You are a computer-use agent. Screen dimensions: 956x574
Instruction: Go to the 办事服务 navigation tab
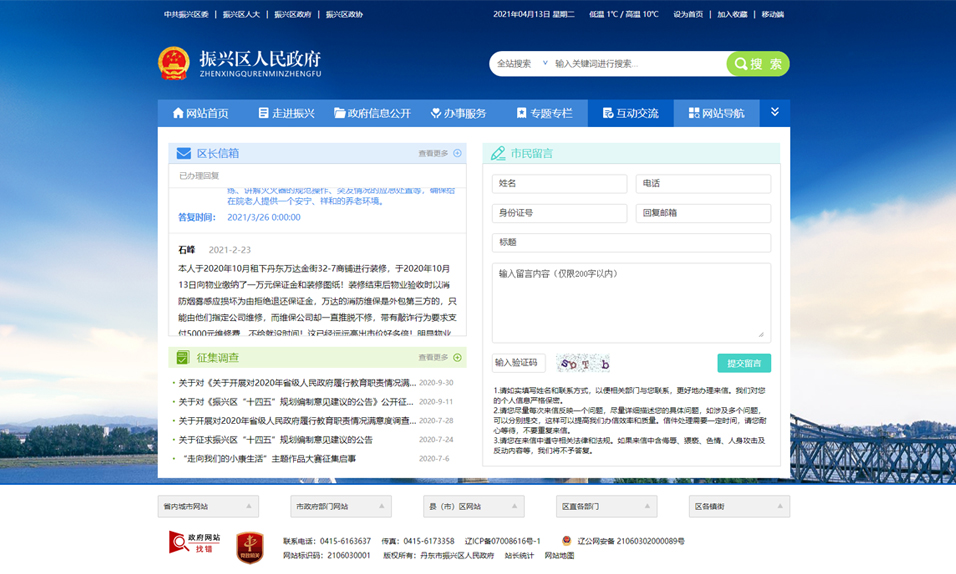(458, 113)
